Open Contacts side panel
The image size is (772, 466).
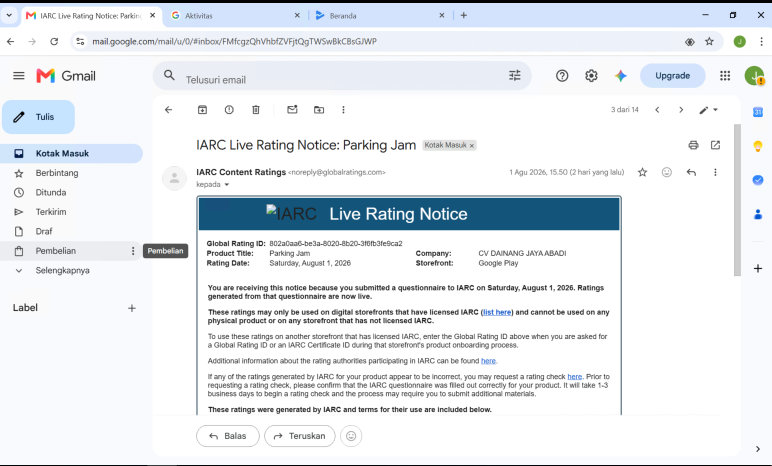(x=758, y=214)
